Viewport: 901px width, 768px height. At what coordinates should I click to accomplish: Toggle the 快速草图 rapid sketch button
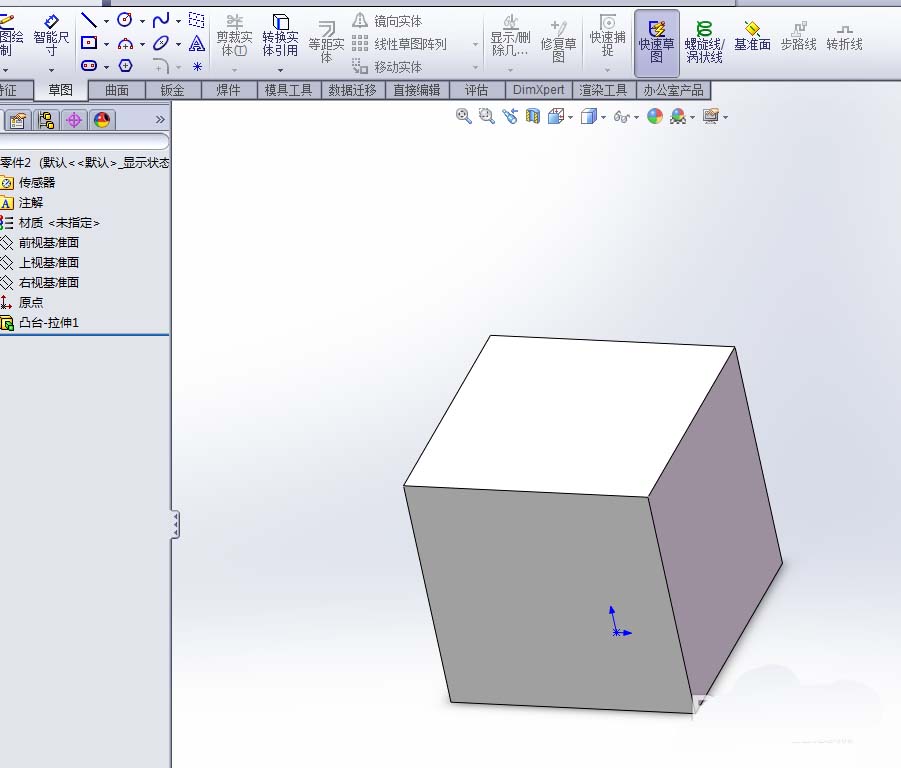tap(657, 43)
